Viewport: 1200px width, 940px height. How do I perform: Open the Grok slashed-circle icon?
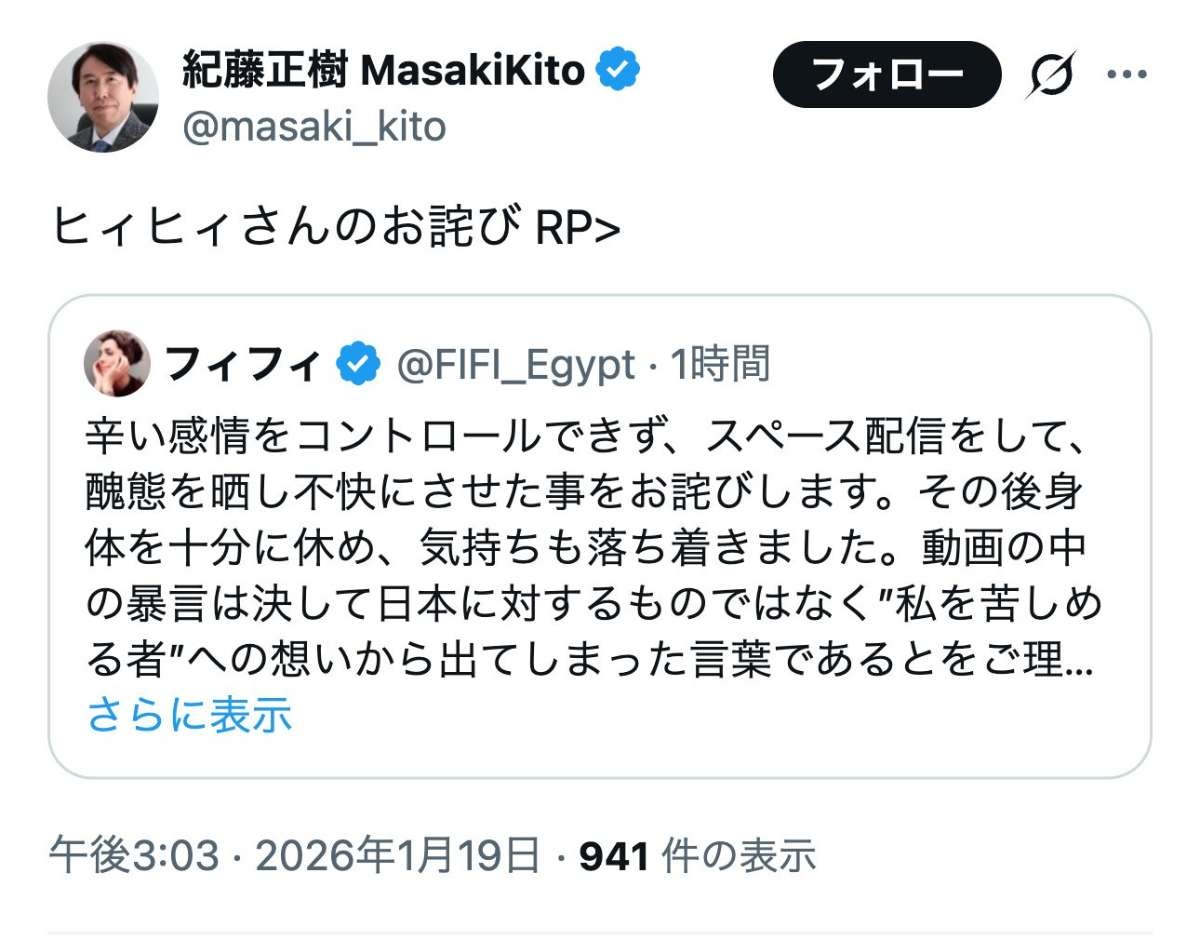1049,75
